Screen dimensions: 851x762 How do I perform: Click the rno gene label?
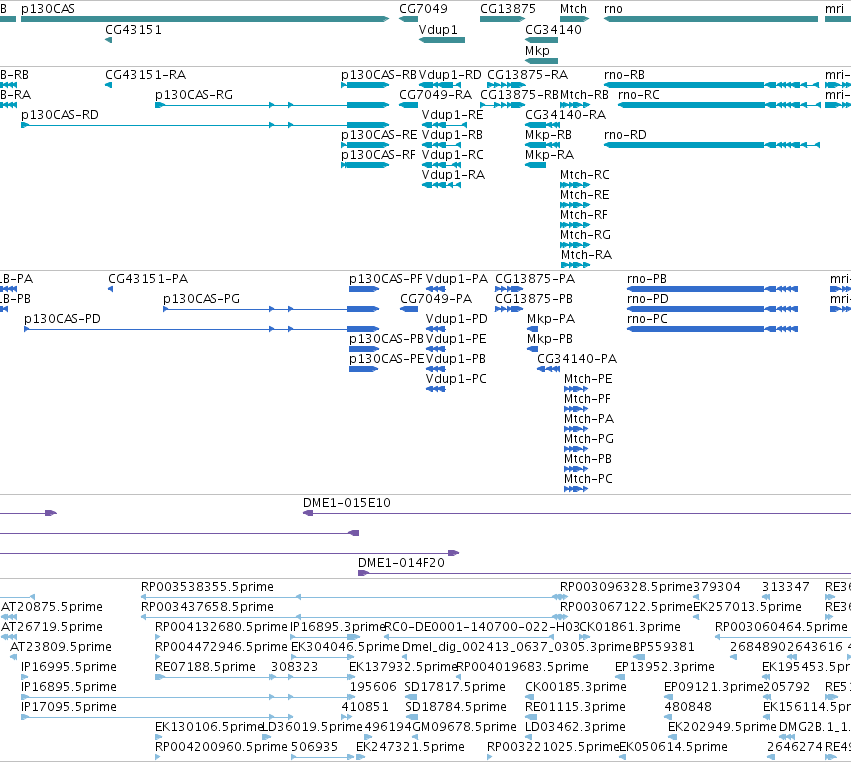[613, 9]
